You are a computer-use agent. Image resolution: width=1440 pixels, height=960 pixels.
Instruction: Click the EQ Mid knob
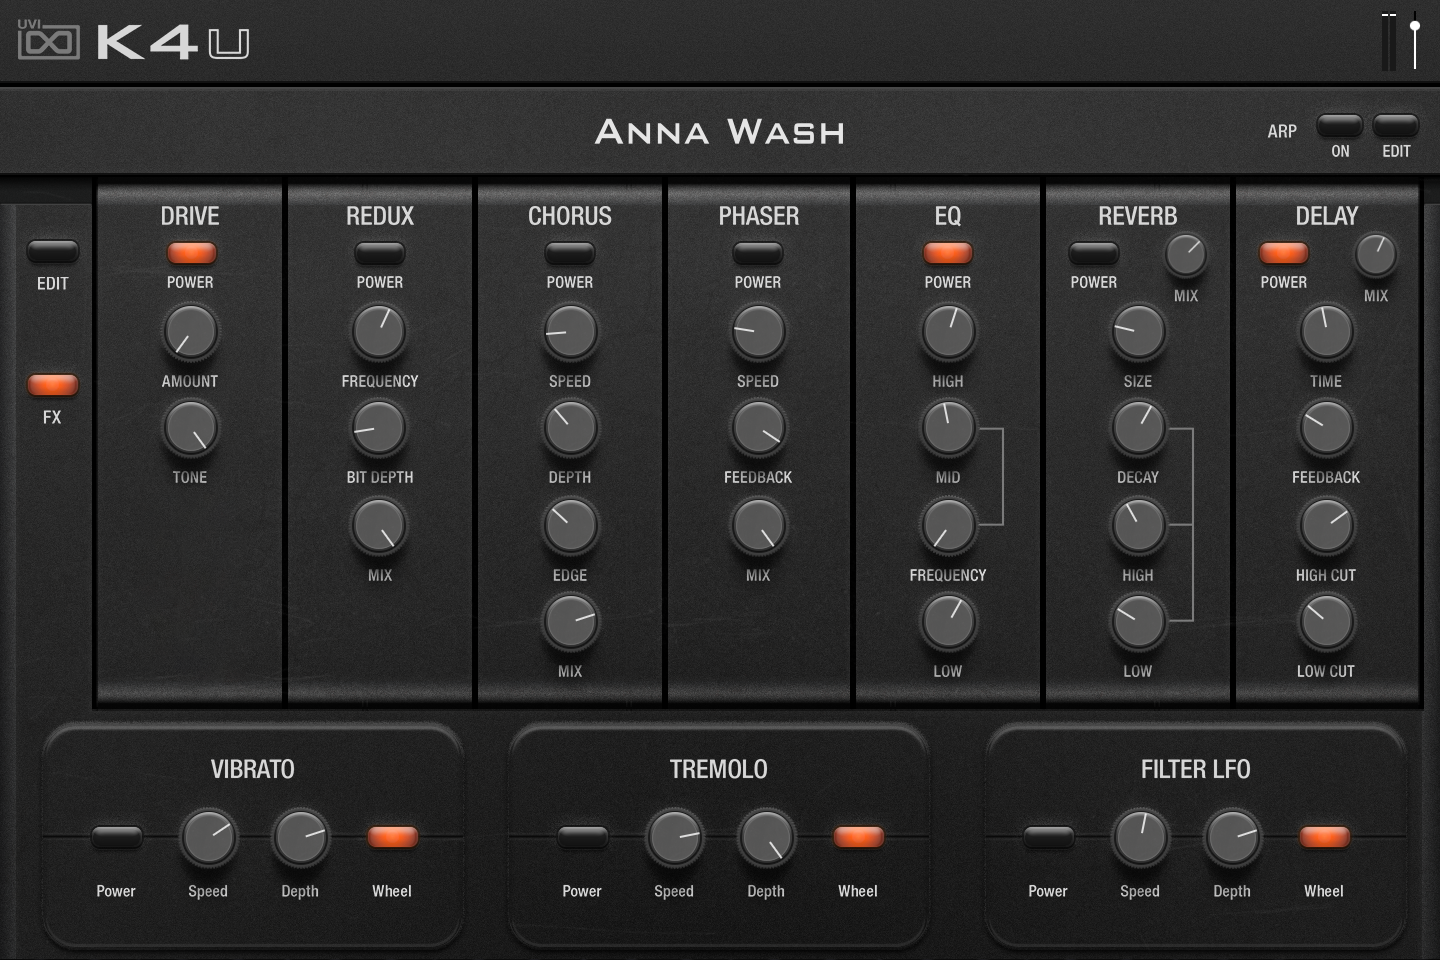click(x=948, y=428)
